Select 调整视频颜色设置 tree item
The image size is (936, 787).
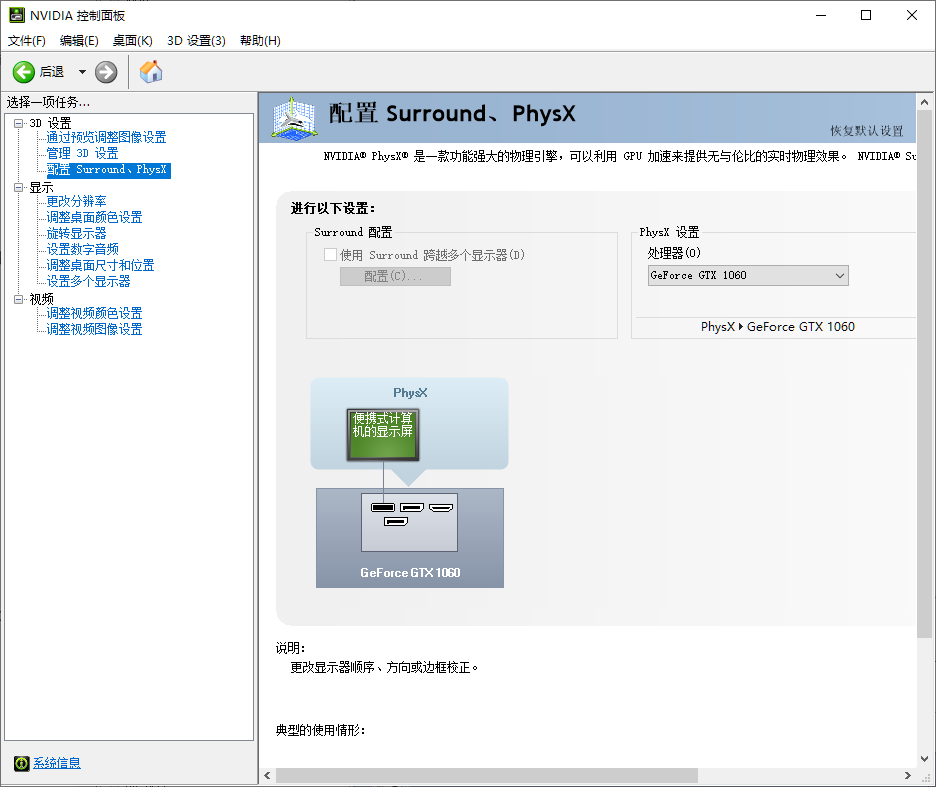click(x=94, y=313)
